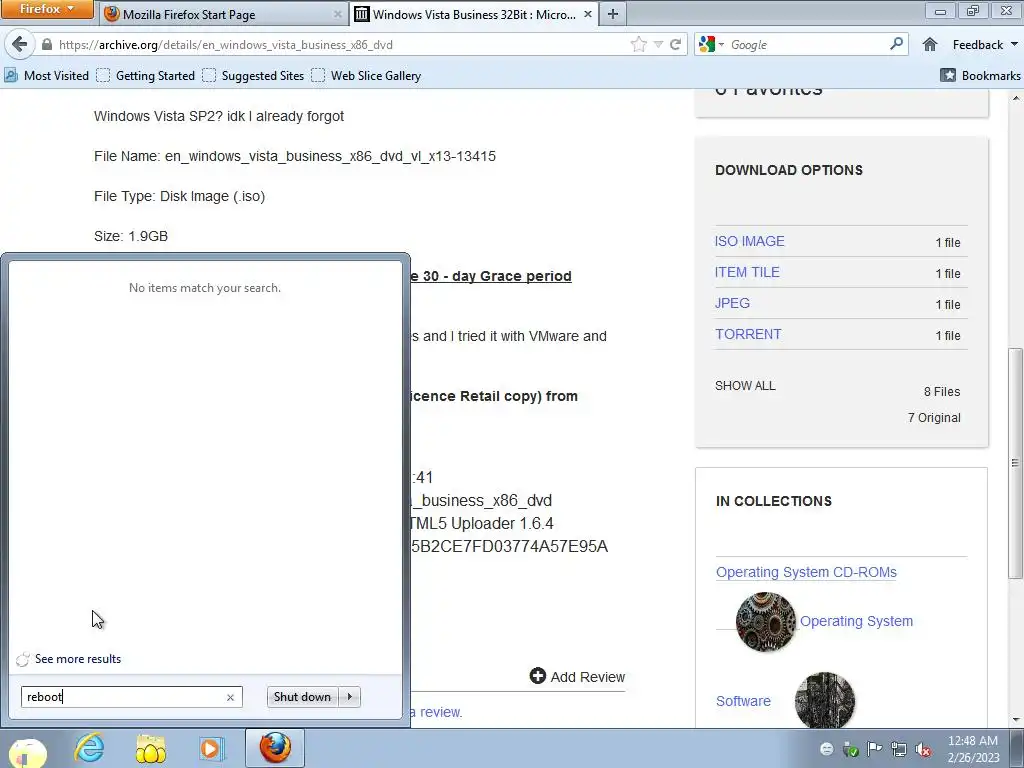Click the 7 Original files text
The height and width of the screenshot is (768, 1024).
click(934, 417)
